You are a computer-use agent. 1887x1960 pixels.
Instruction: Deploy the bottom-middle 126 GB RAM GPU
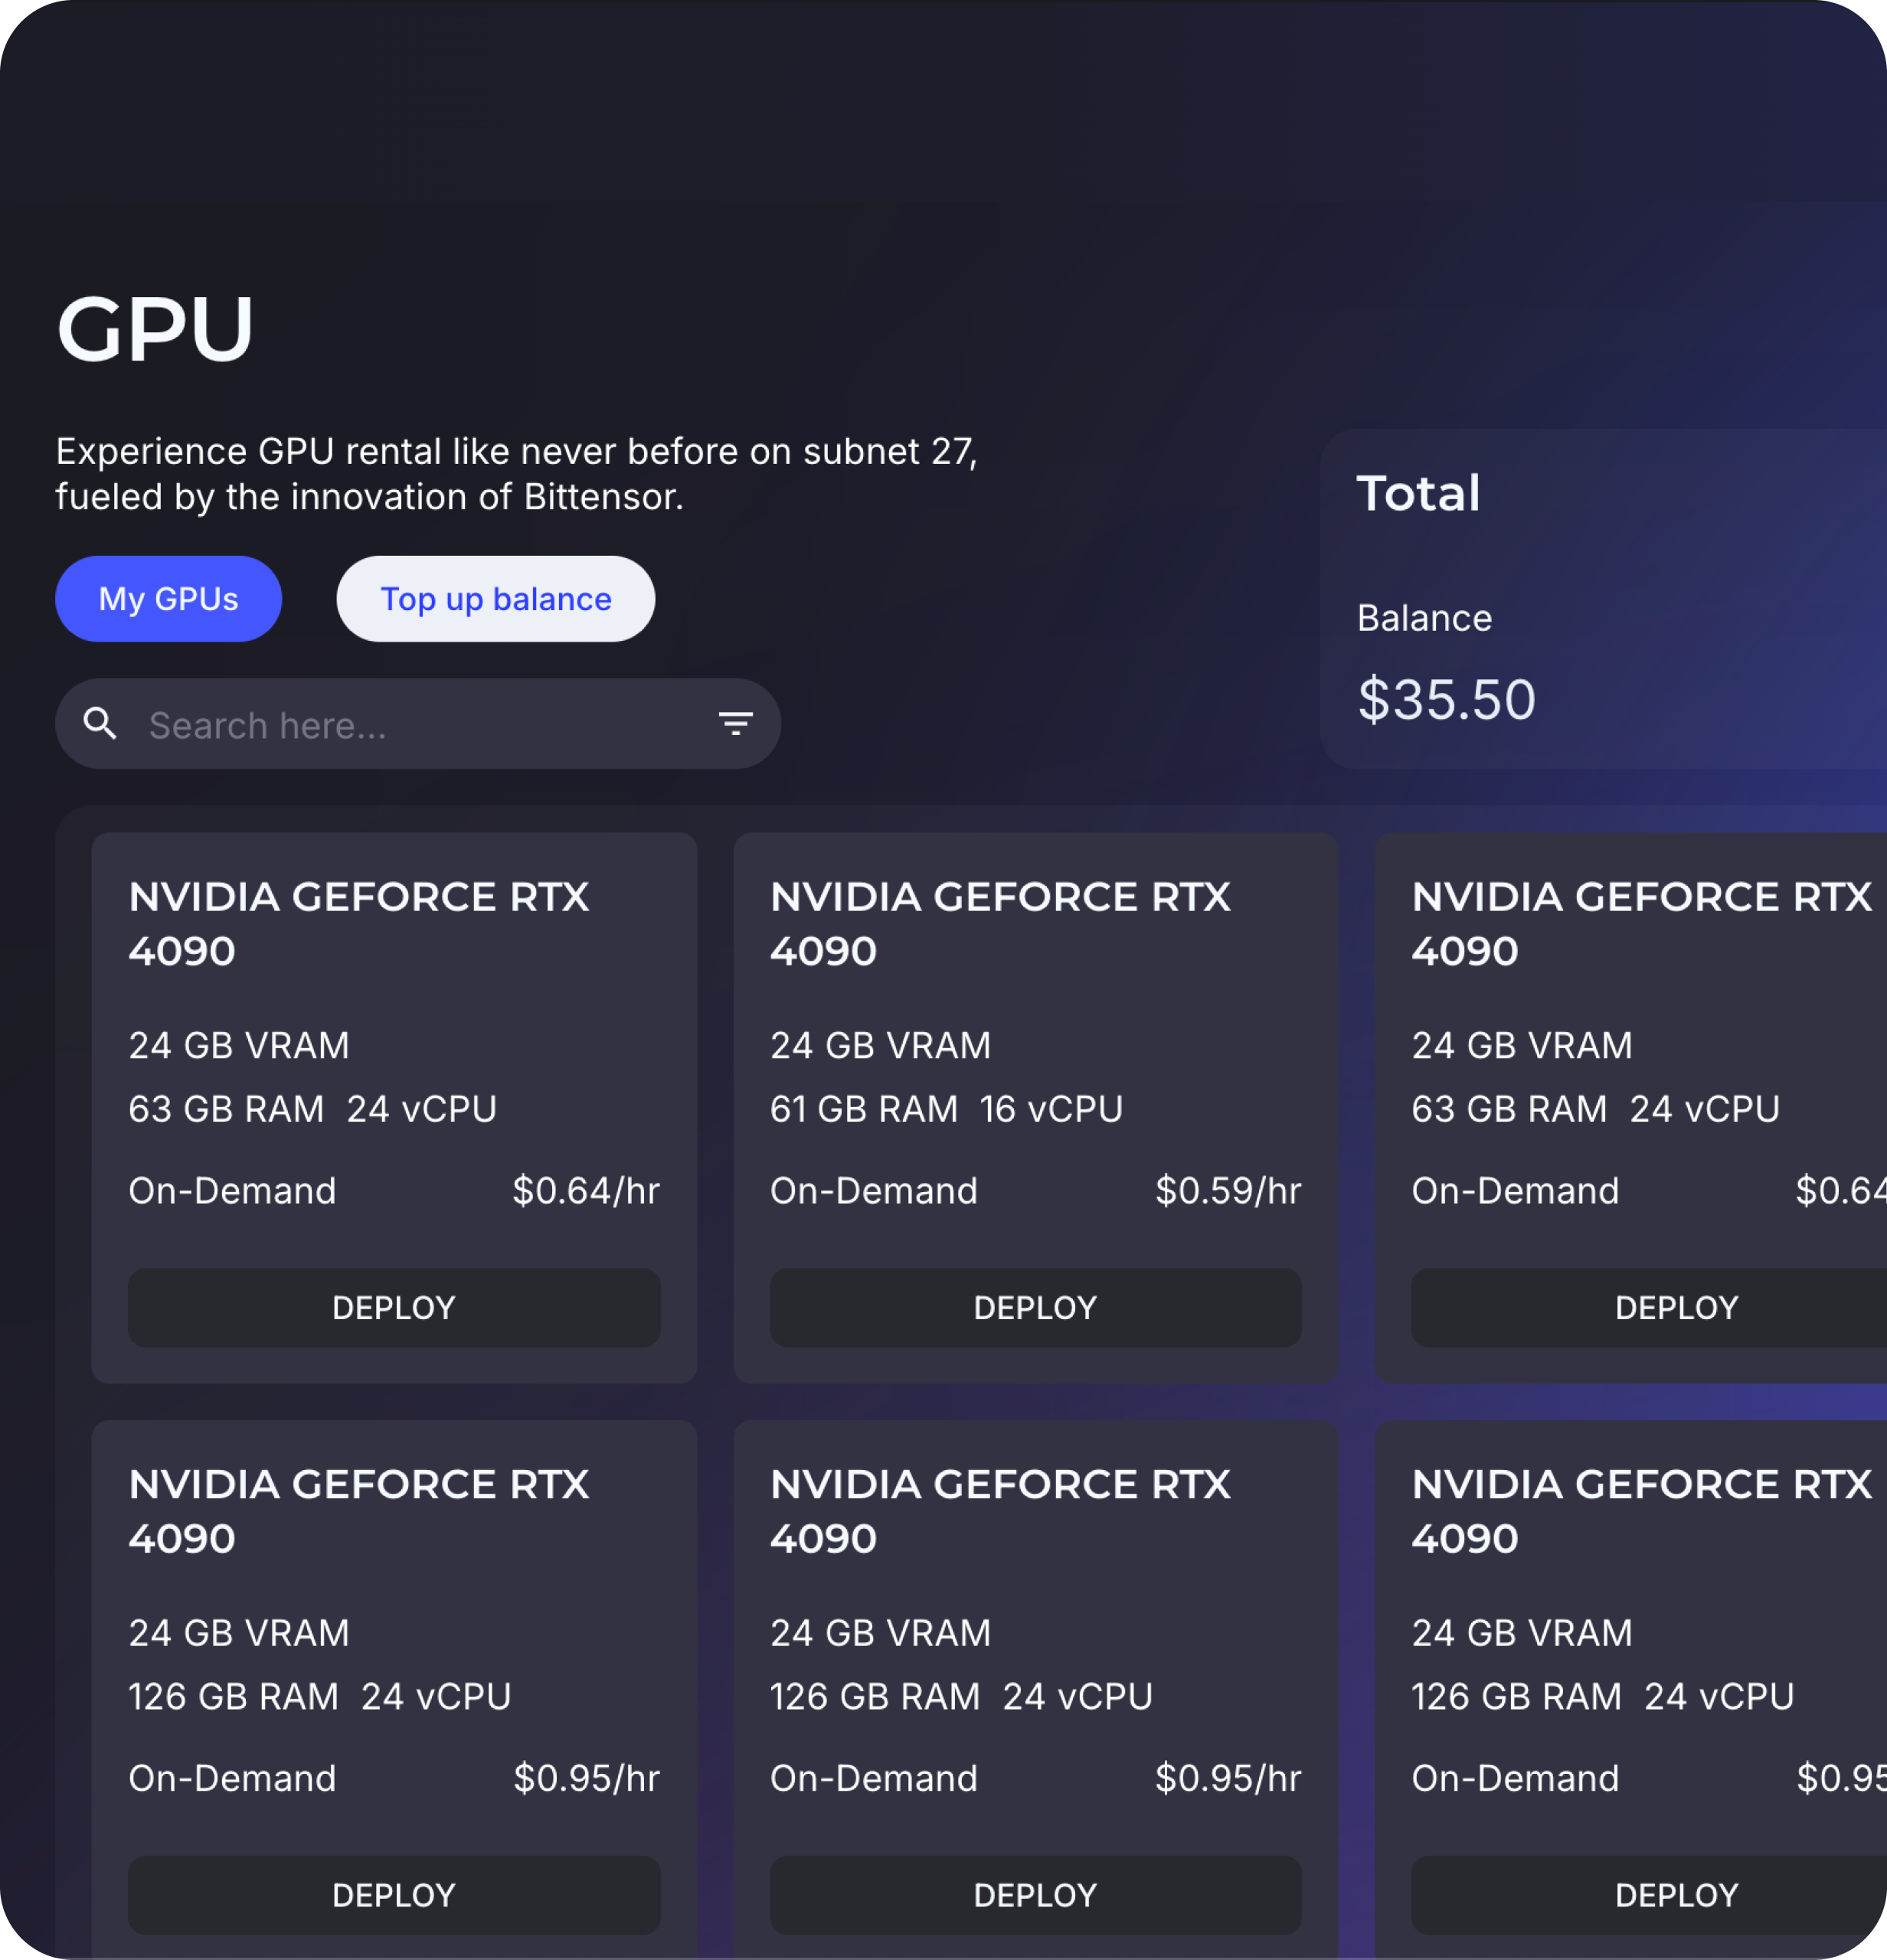tap(1036, 1895)
